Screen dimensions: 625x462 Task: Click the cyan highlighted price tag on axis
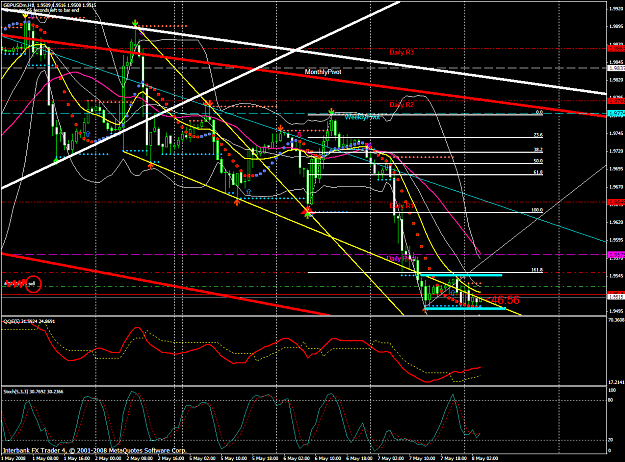tap(616, 114)
